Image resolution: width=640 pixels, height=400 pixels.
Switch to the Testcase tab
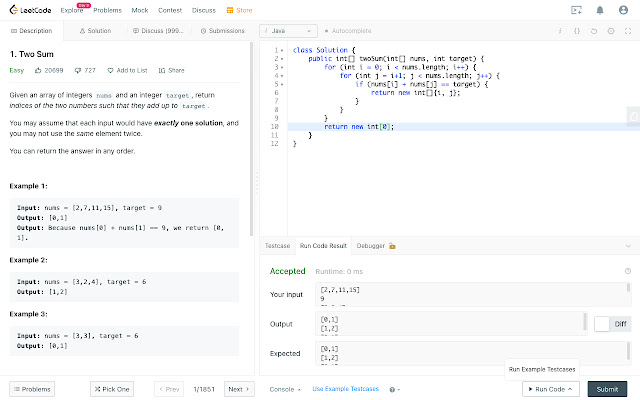[277, 246]
